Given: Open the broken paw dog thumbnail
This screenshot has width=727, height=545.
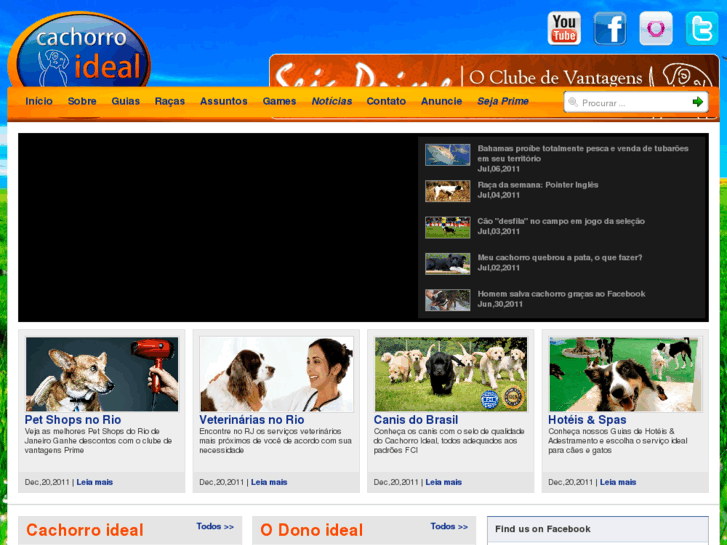Looking at the screenshot, I should click(x=447, y=263).
